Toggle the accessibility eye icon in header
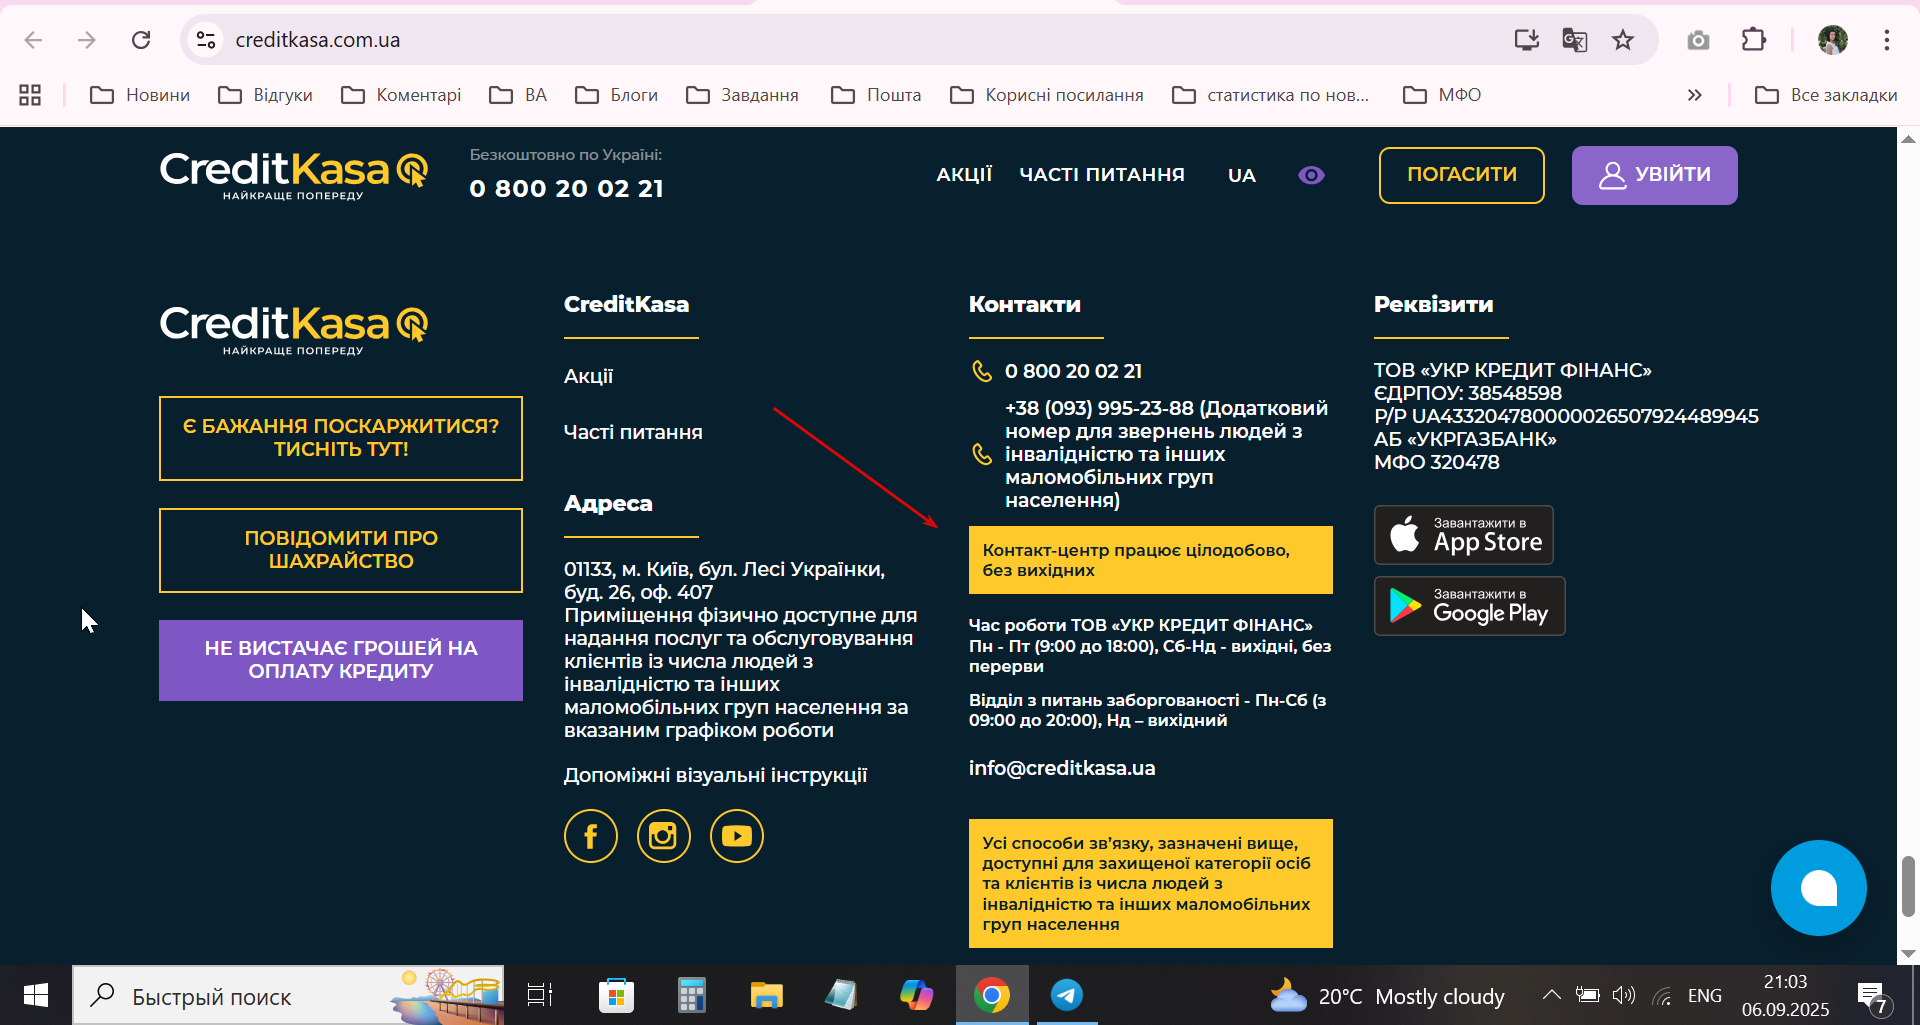The width and height of the screenshot is (1920, 1025). pyautogui.click(x=1311, y=175)
